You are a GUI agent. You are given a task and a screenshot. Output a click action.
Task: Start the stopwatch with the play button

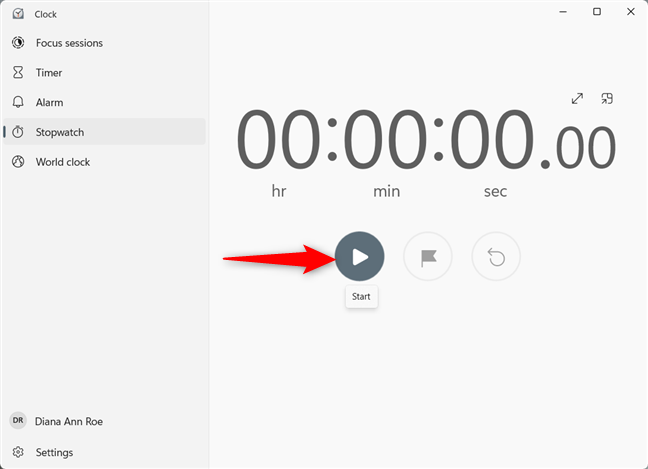tap(360, 256)
